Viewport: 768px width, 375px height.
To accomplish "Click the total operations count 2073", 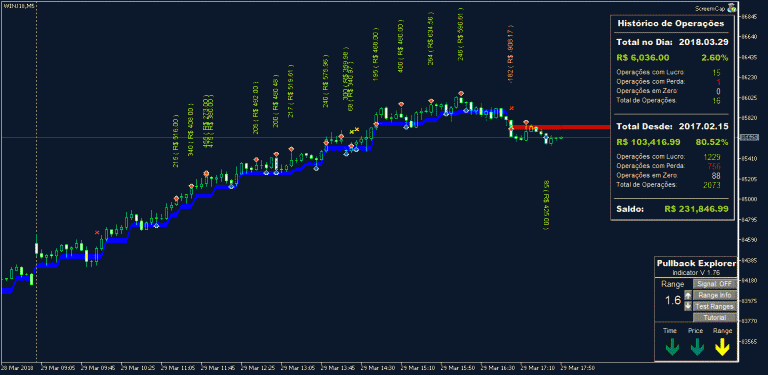I will 712,185.
